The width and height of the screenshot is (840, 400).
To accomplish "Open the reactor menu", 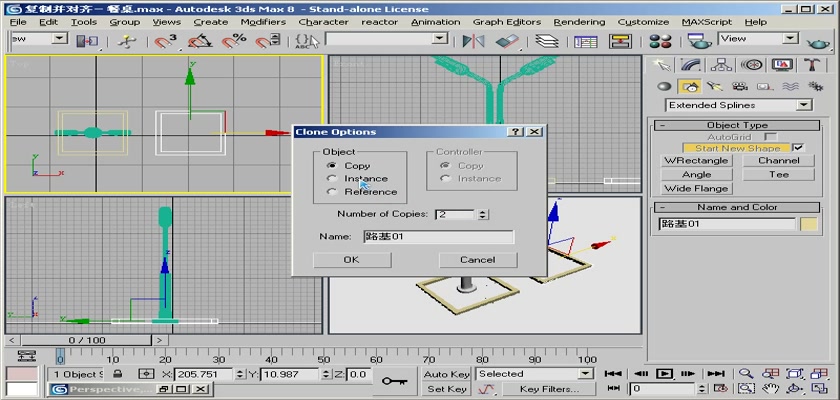I will pyautogui.click(x=379, y=22).
